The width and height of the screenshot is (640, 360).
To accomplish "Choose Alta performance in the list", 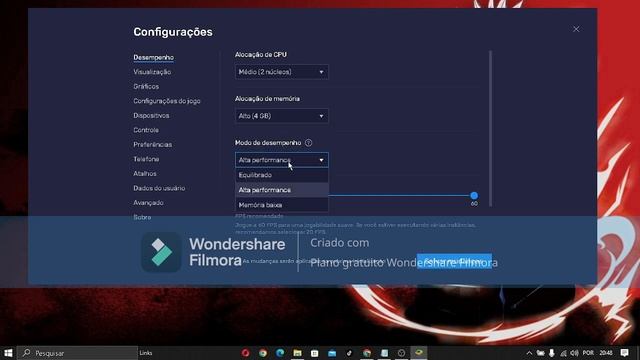I will [x=282, y=190].
